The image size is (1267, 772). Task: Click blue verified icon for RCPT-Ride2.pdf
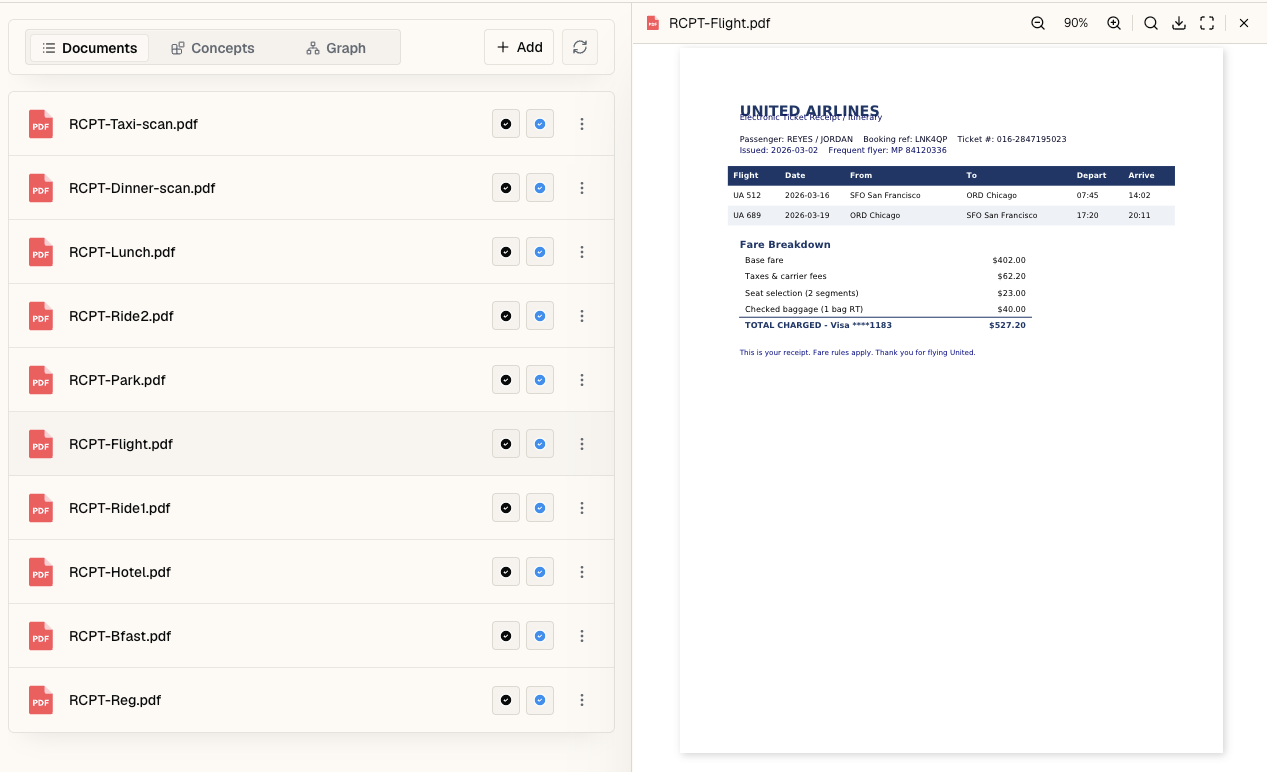(x=540, y=316)
